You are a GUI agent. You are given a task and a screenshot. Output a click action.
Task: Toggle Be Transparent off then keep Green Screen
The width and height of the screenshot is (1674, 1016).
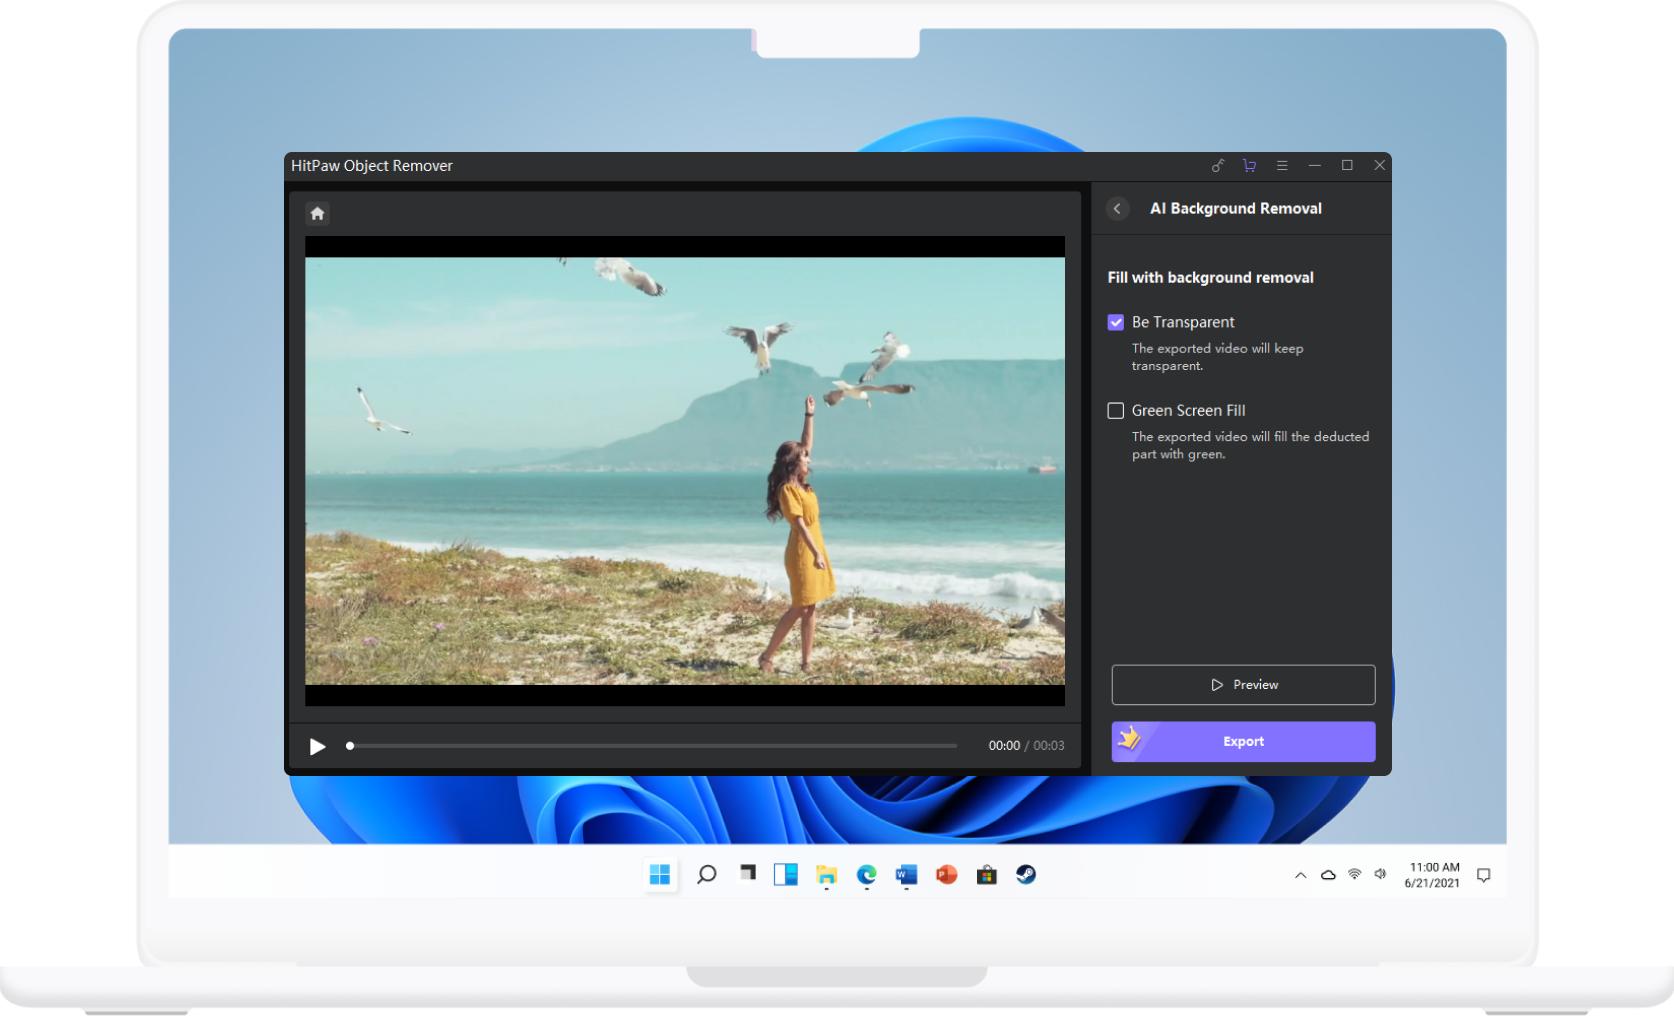tap(1115, 322)
